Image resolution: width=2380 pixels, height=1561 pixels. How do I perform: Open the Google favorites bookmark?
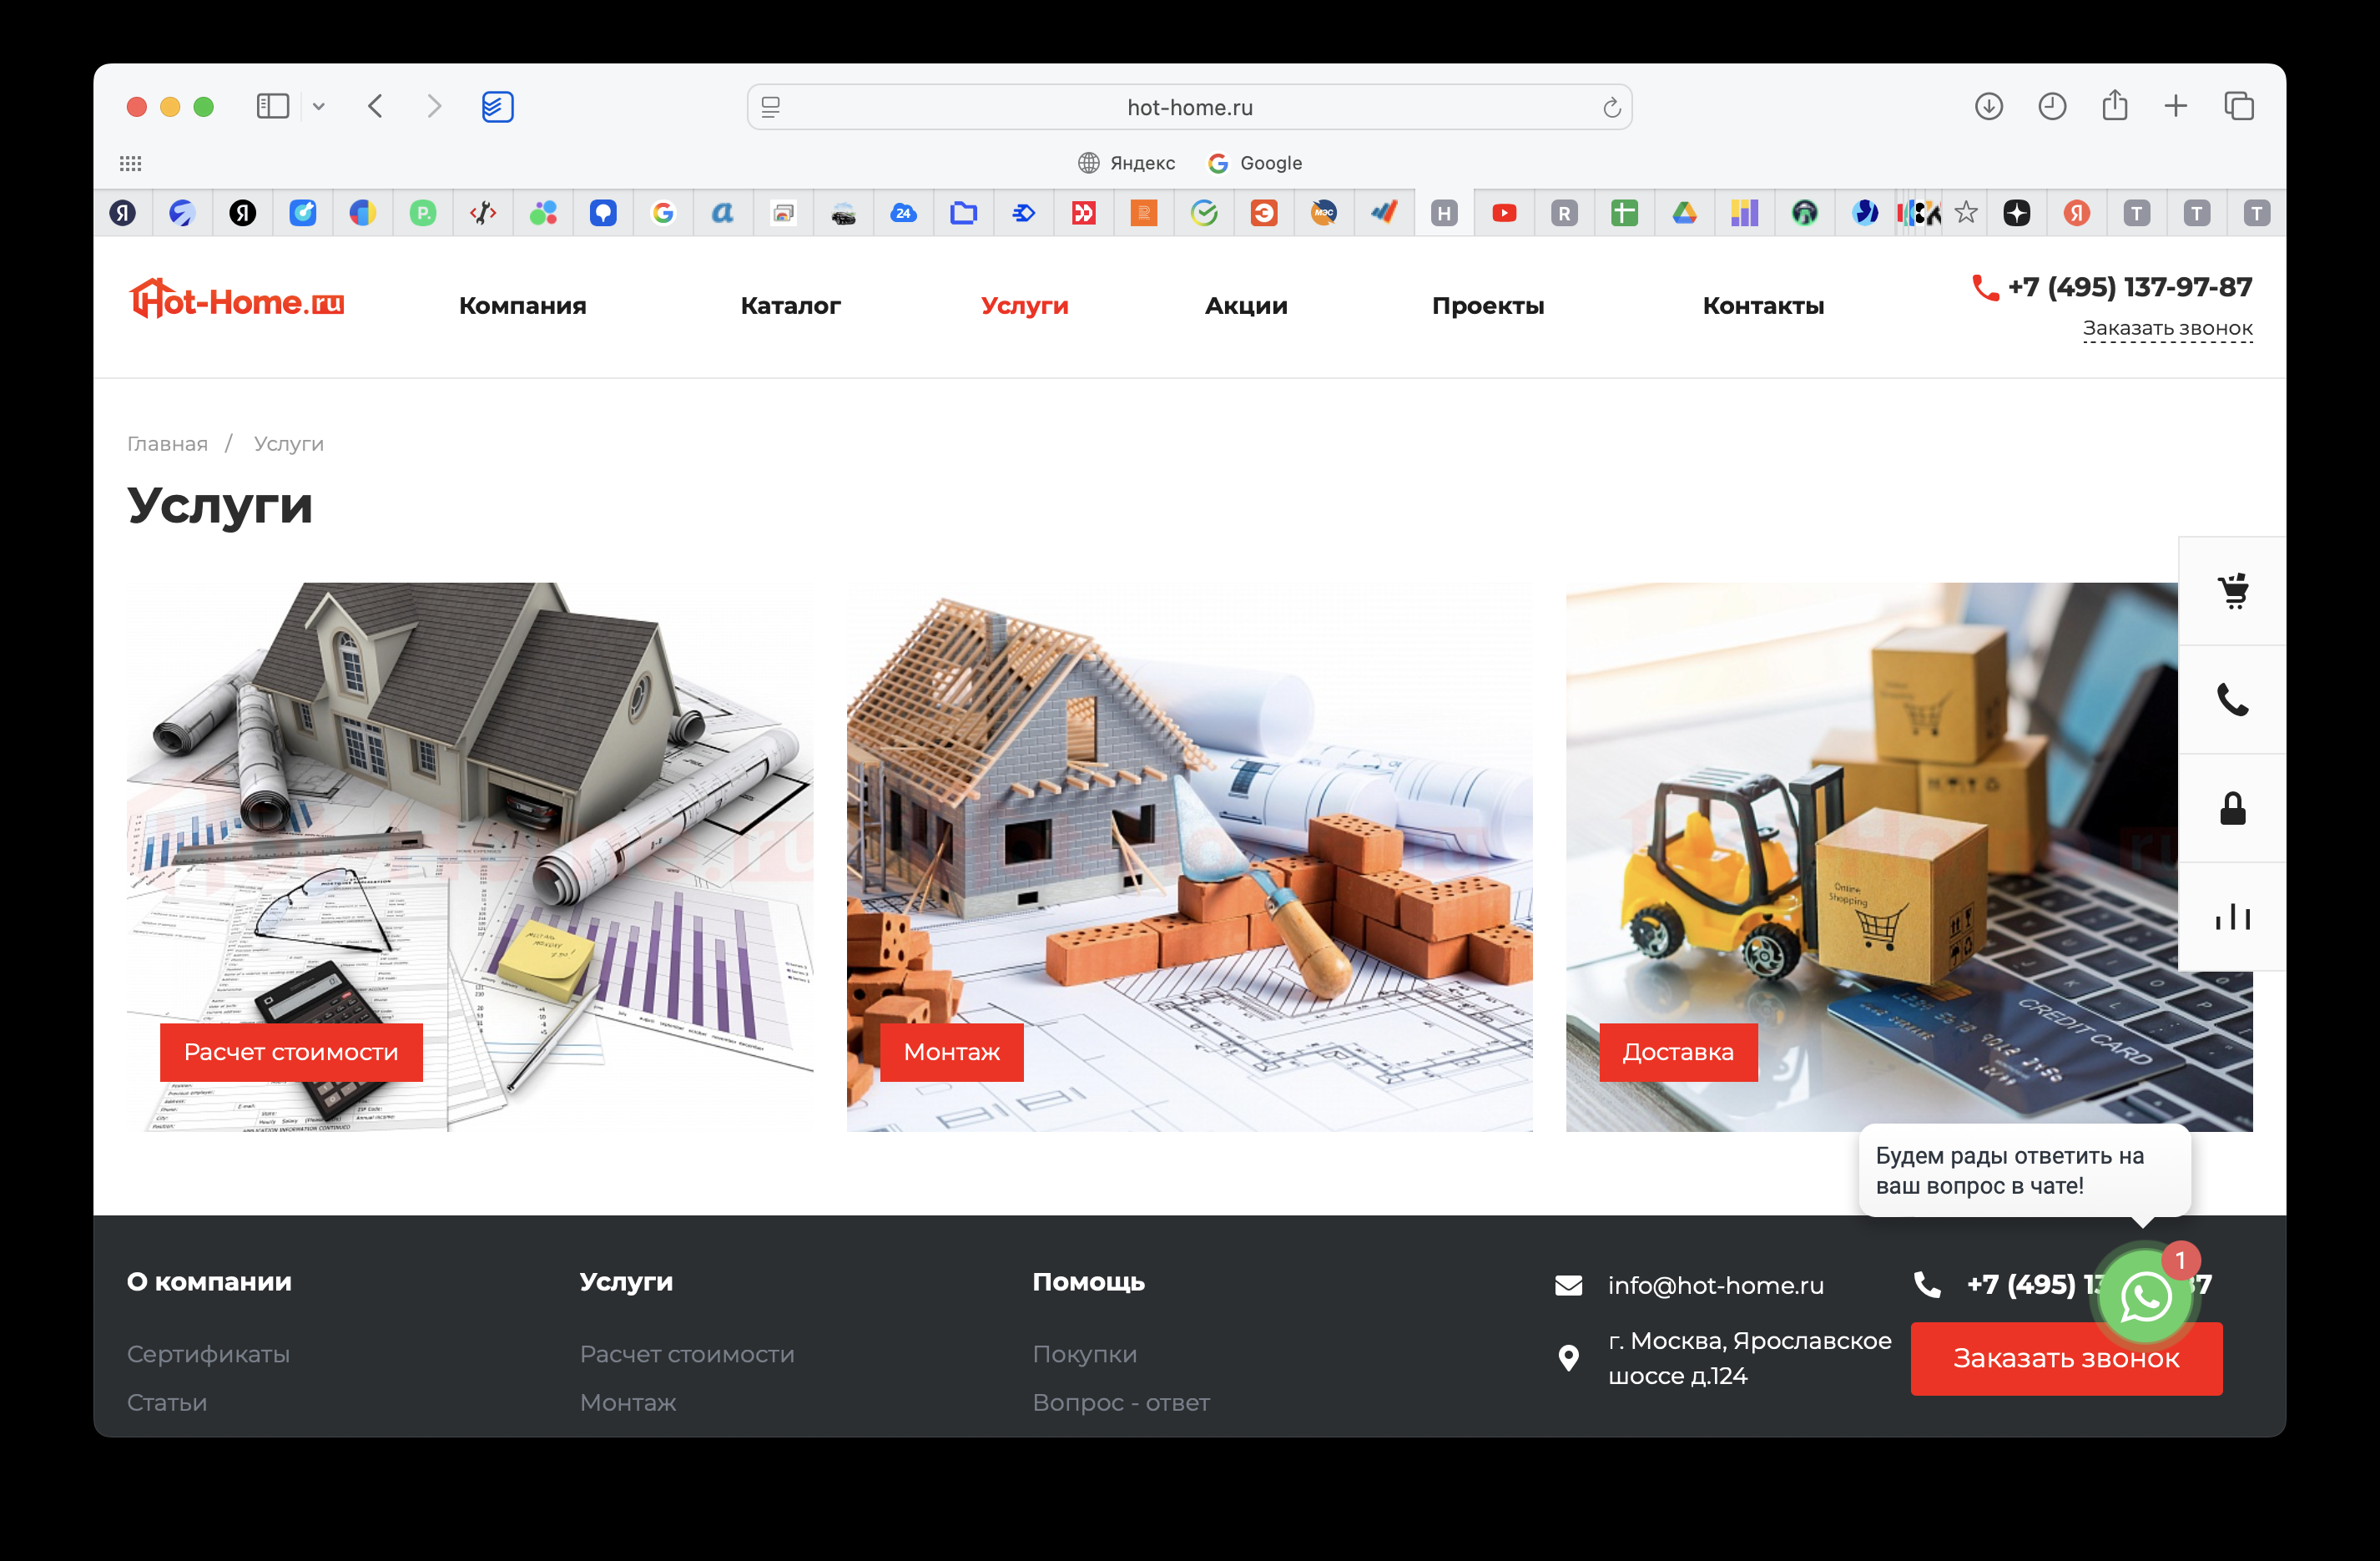pos(1255,163)
